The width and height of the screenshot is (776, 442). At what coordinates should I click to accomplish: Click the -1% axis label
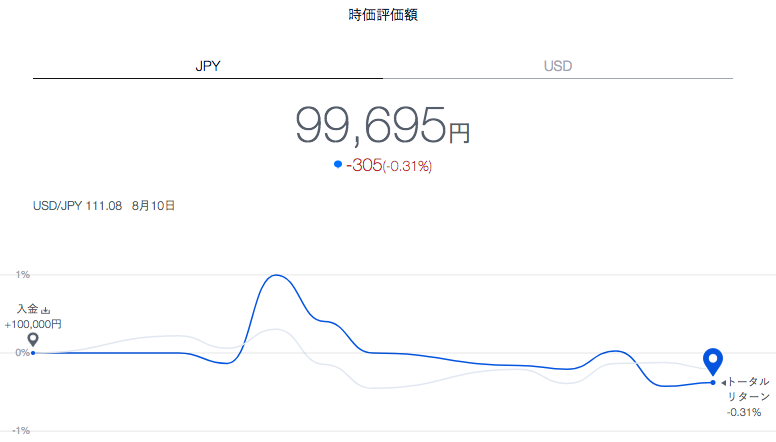[x=21, y=431]
